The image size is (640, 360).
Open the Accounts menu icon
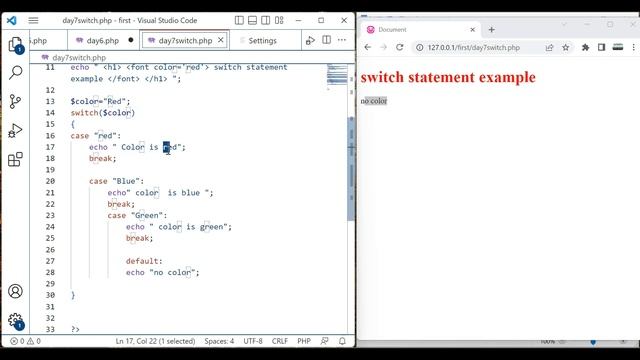click(x=16, y=291)
